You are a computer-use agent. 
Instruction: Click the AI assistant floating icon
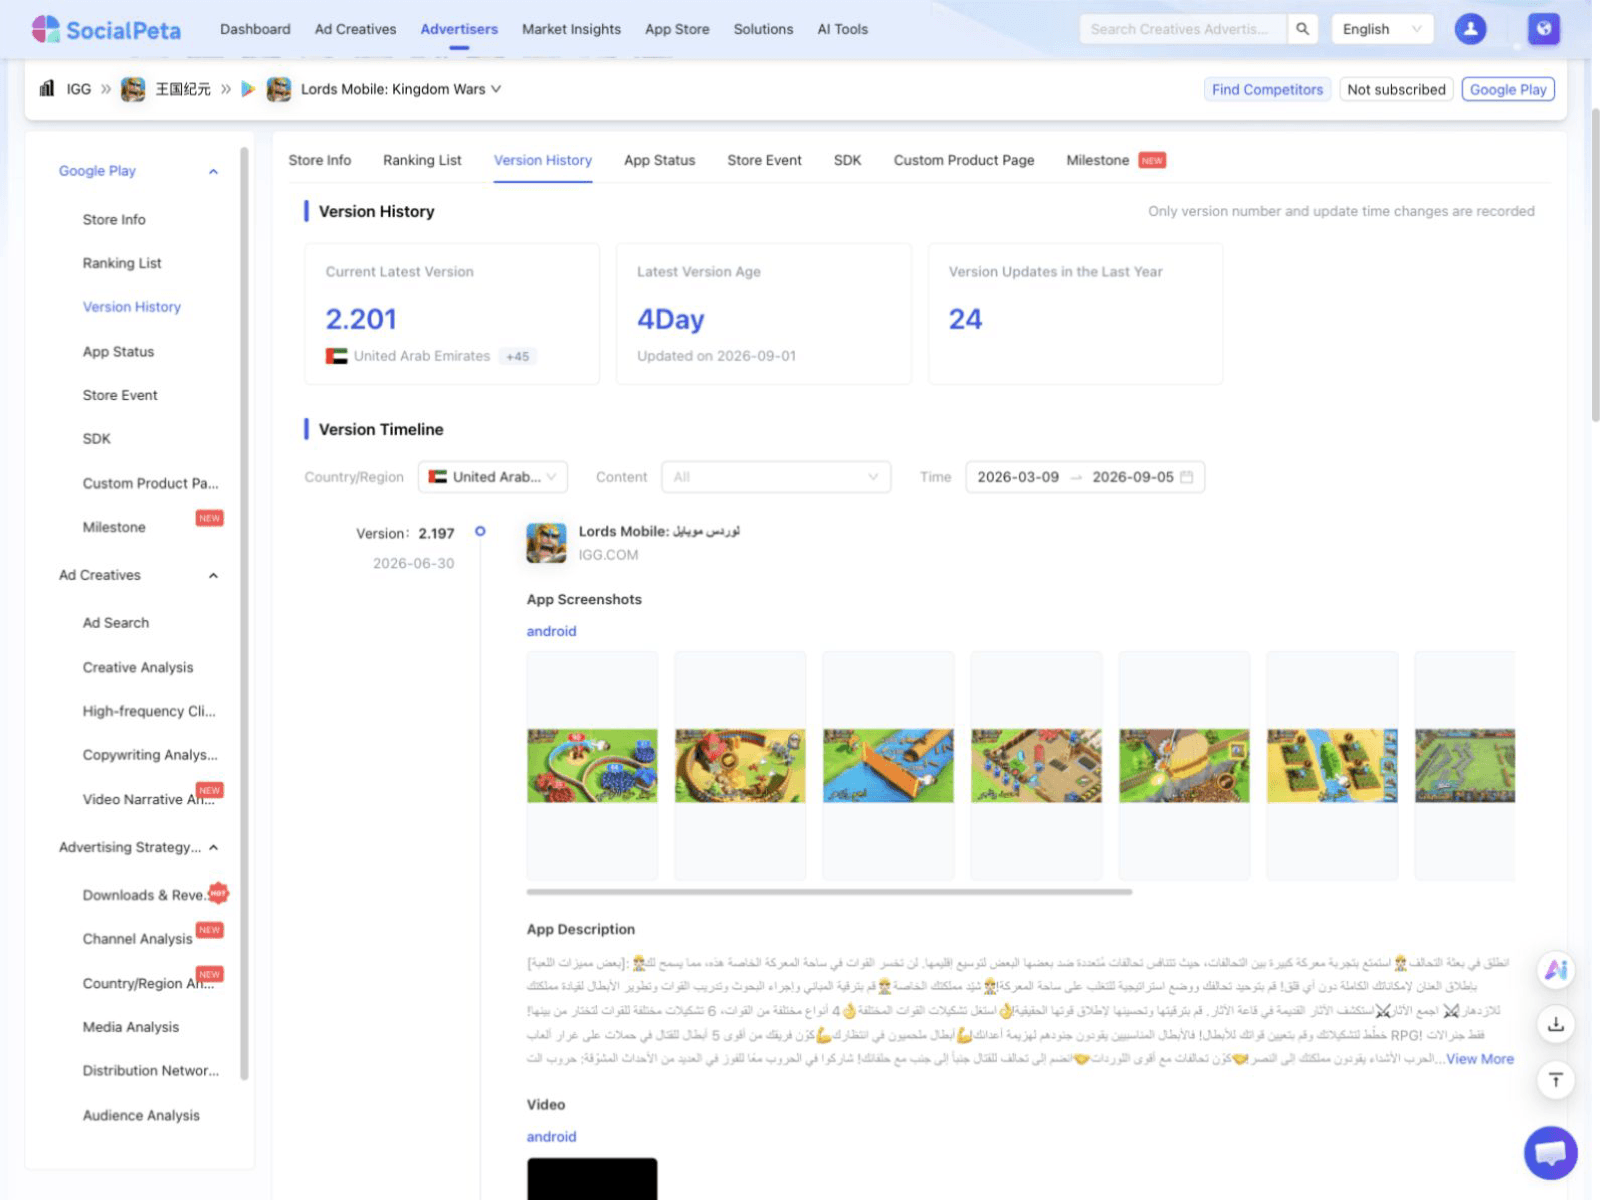[1556, 969]
